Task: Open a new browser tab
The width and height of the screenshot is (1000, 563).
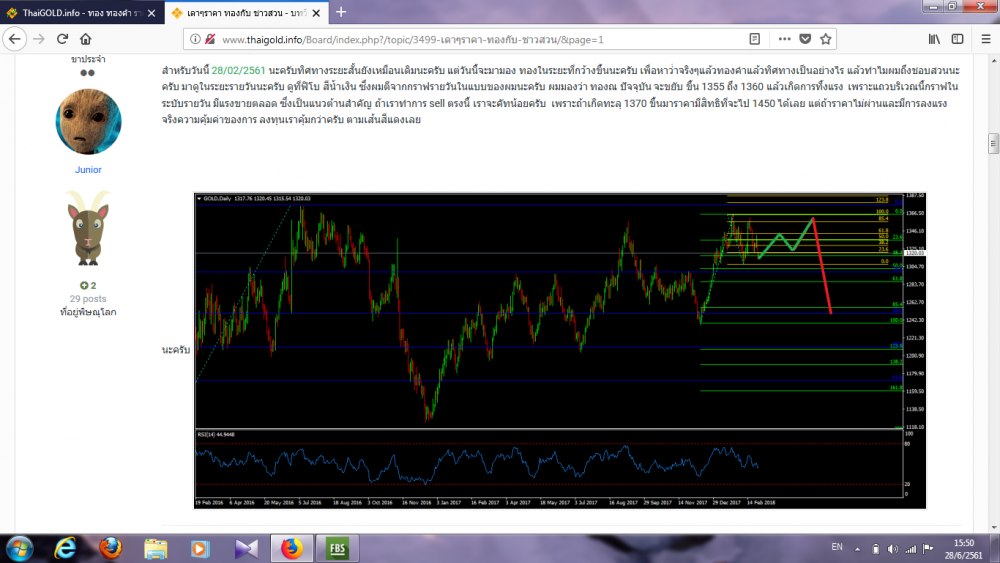Action: tap(340, 12)
